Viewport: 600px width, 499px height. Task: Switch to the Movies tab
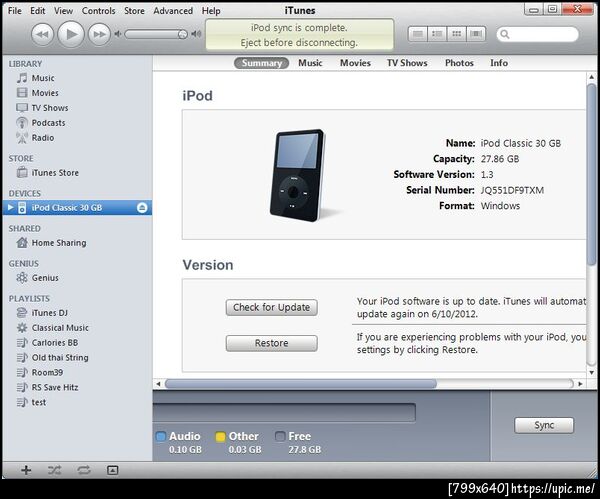355,63
